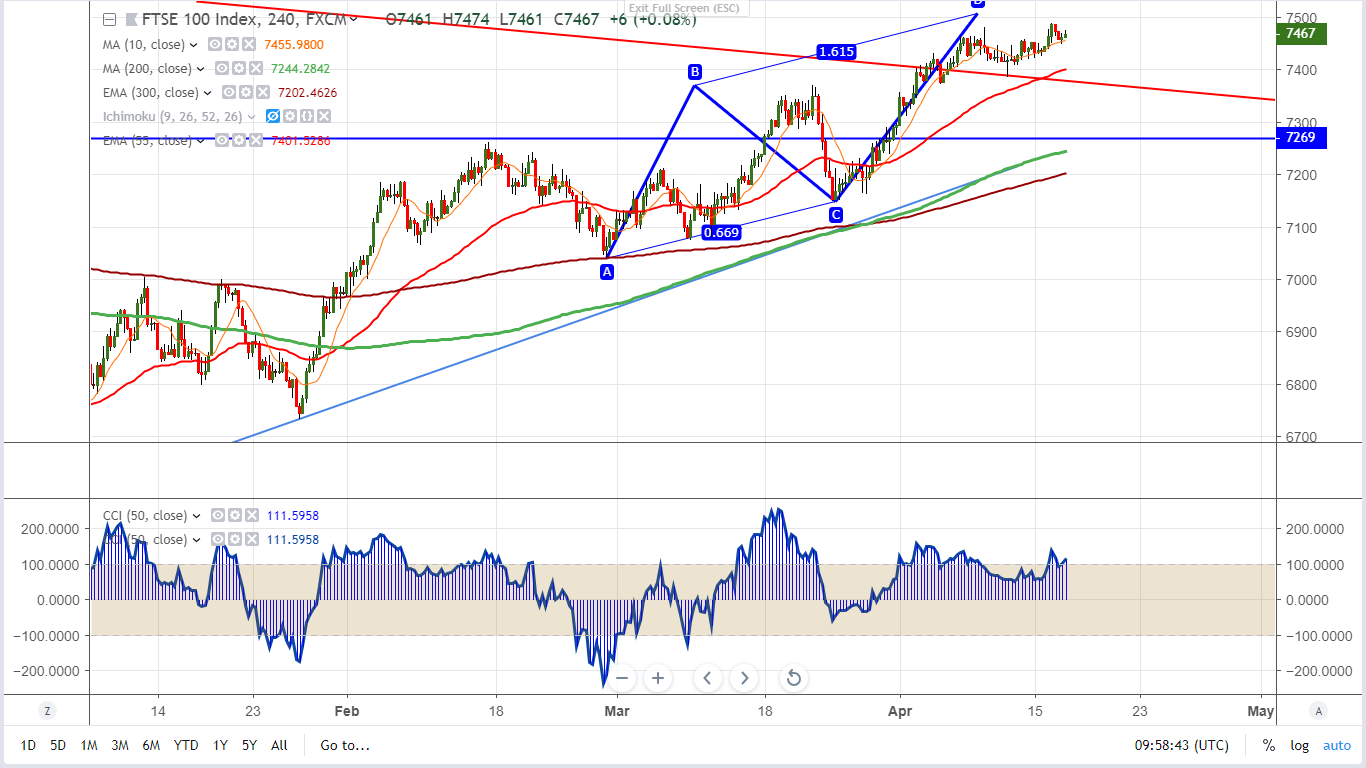
Task: Zoom in the chart with plus button
Action: click(x=657, y=678)
